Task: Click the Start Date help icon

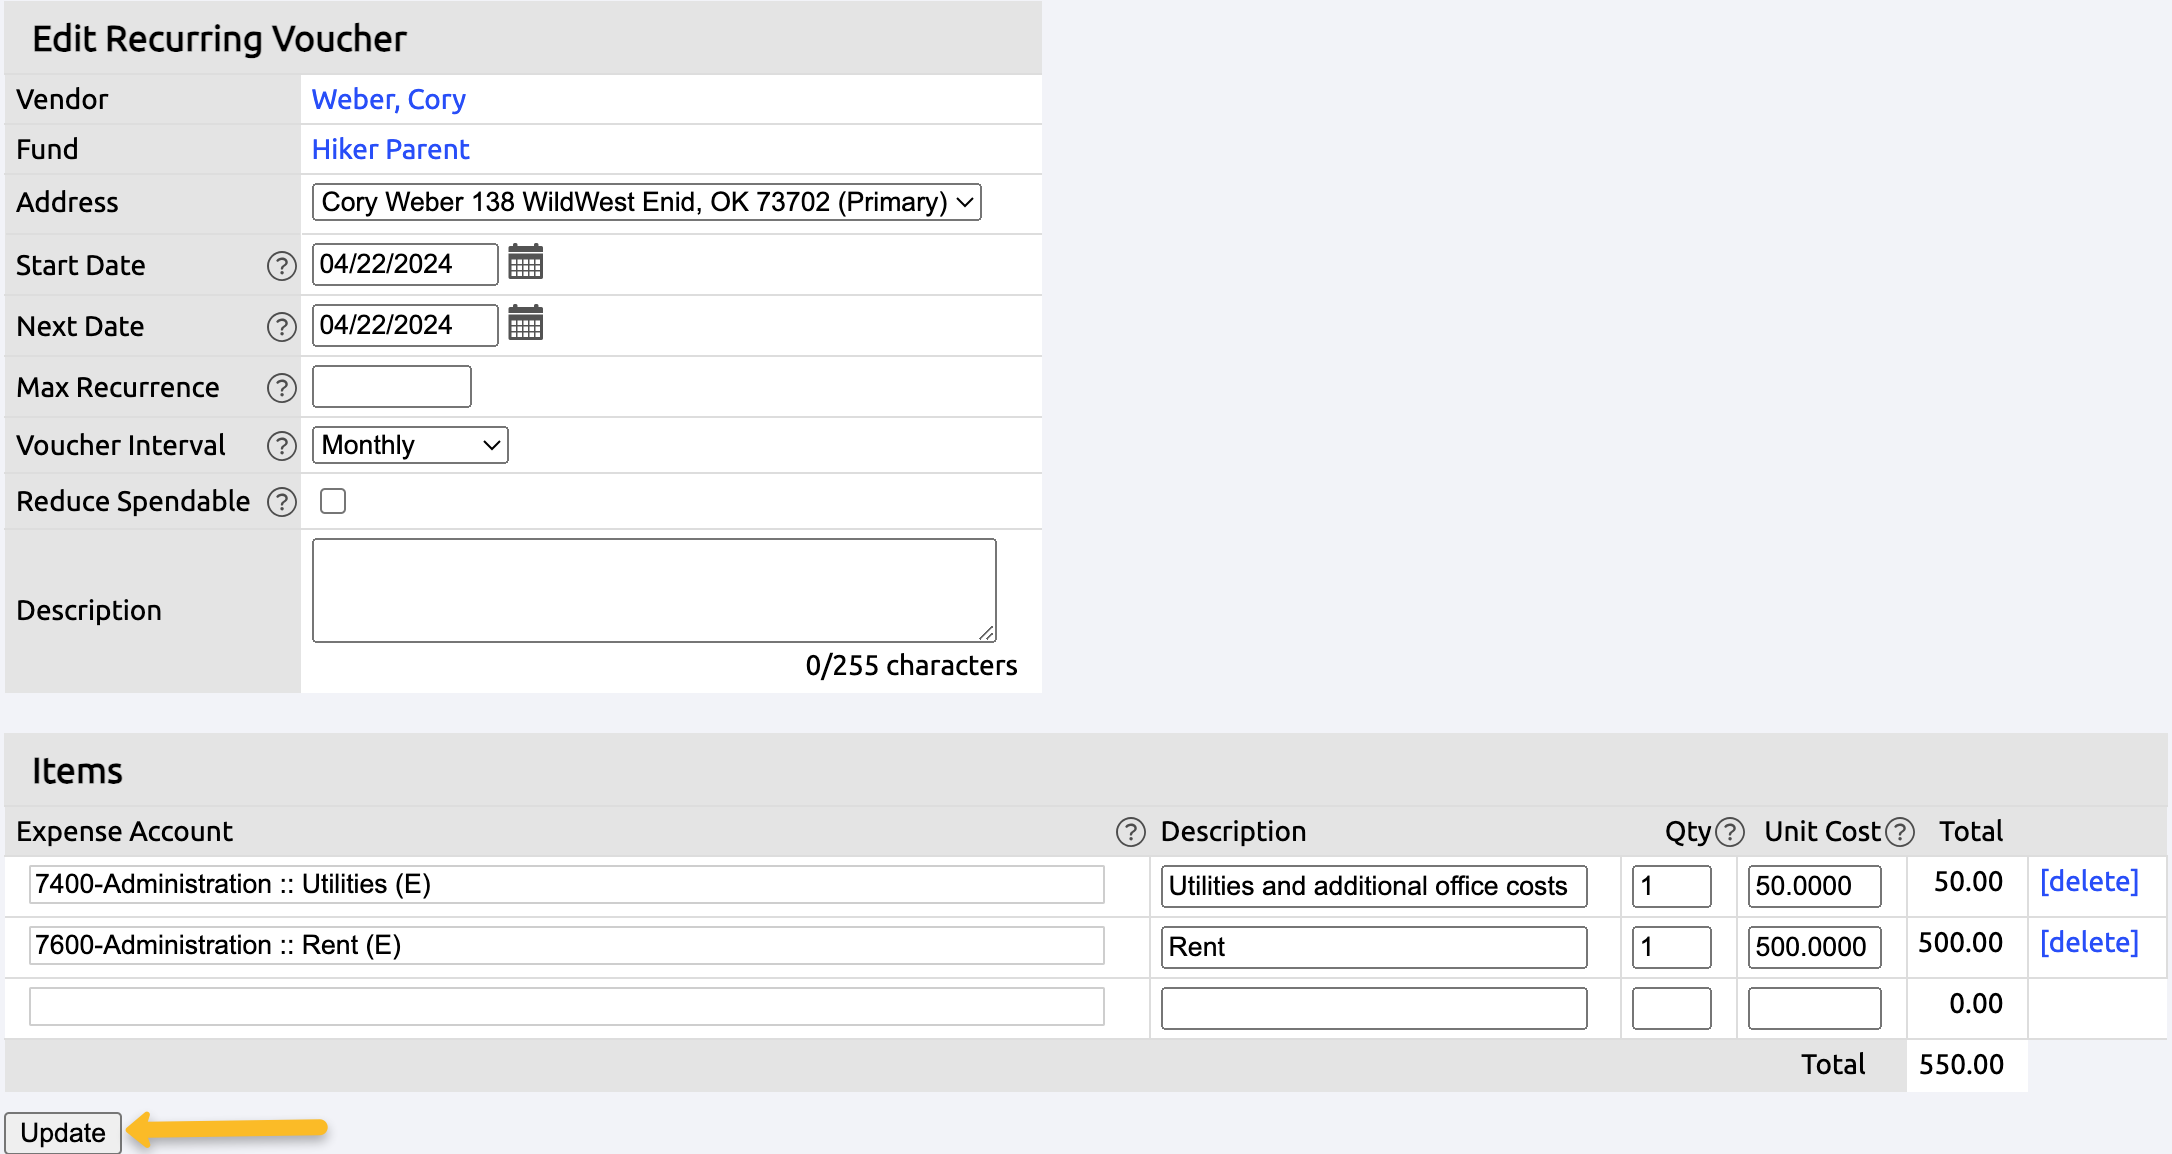Action: [x=281, y=266]
